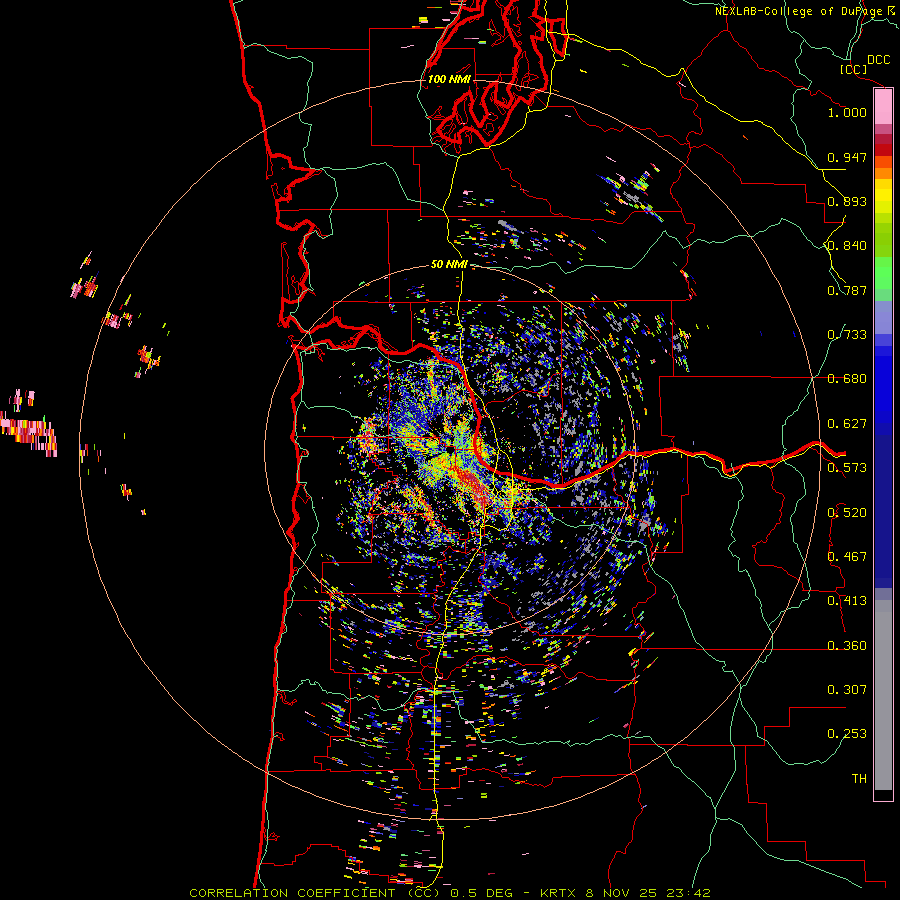Screen dimensions: 900x900
Task: Click the 0.307 color scale value
Action: pos(847,690)
